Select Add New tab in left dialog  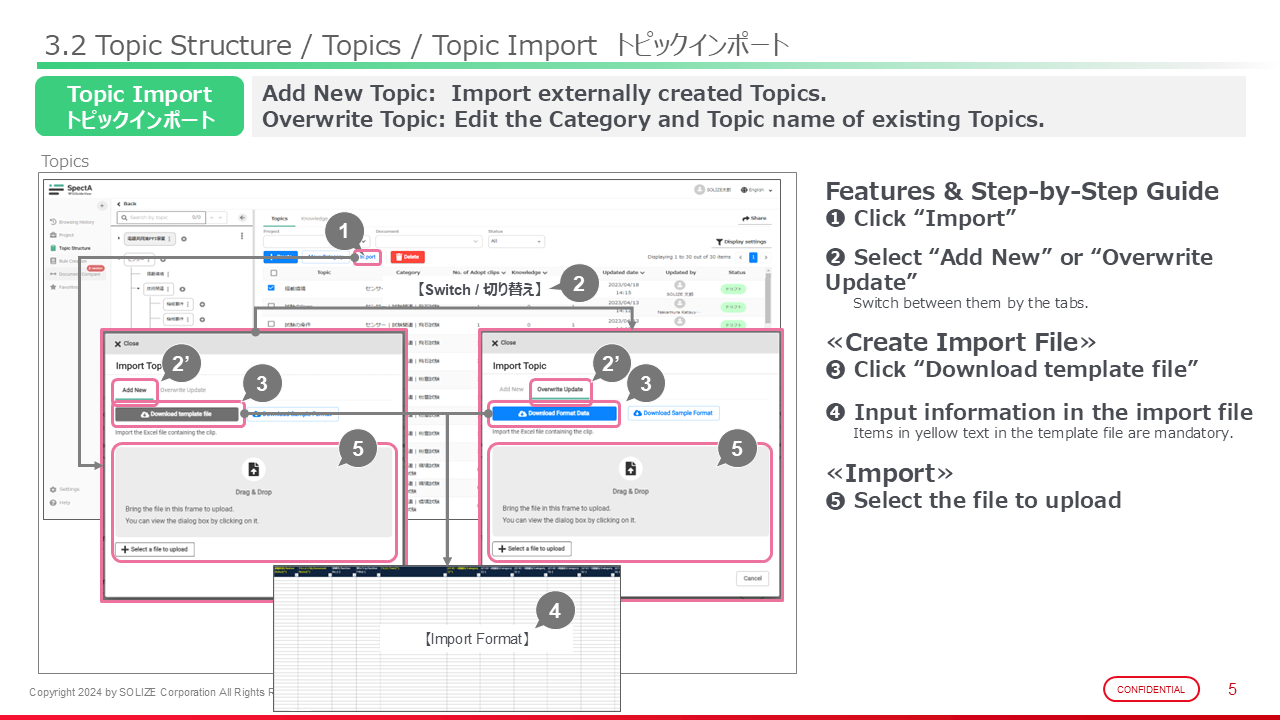[134, 390]
